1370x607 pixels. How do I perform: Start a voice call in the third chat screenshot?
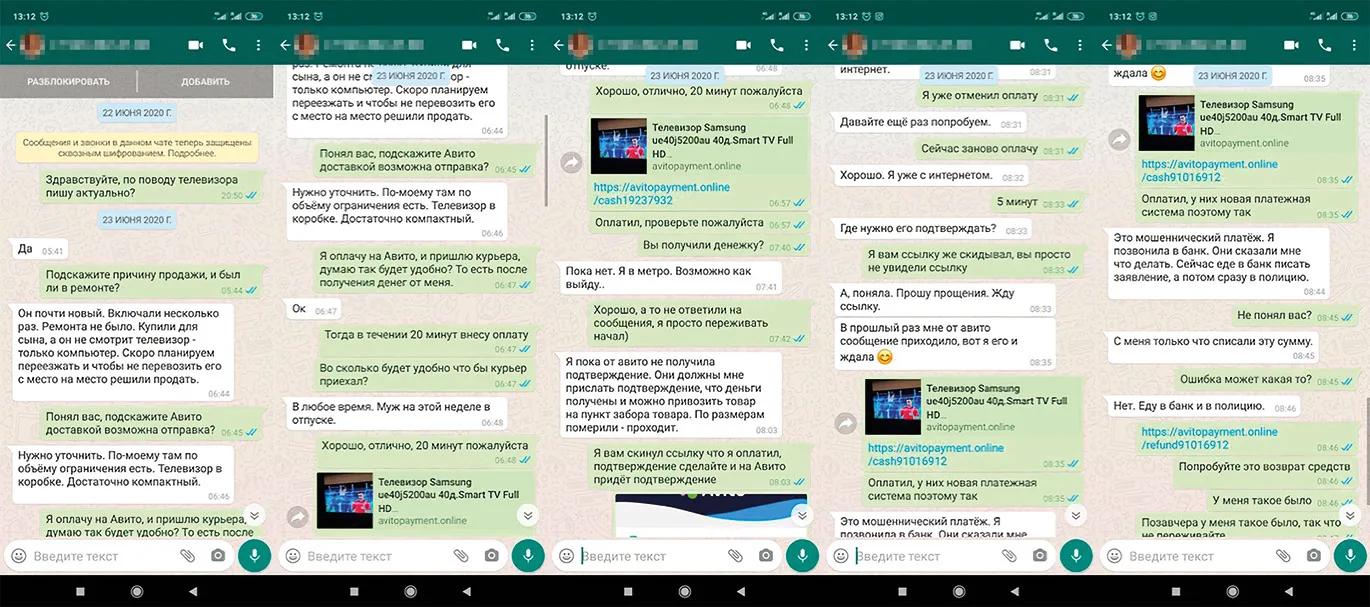(777, 45)
